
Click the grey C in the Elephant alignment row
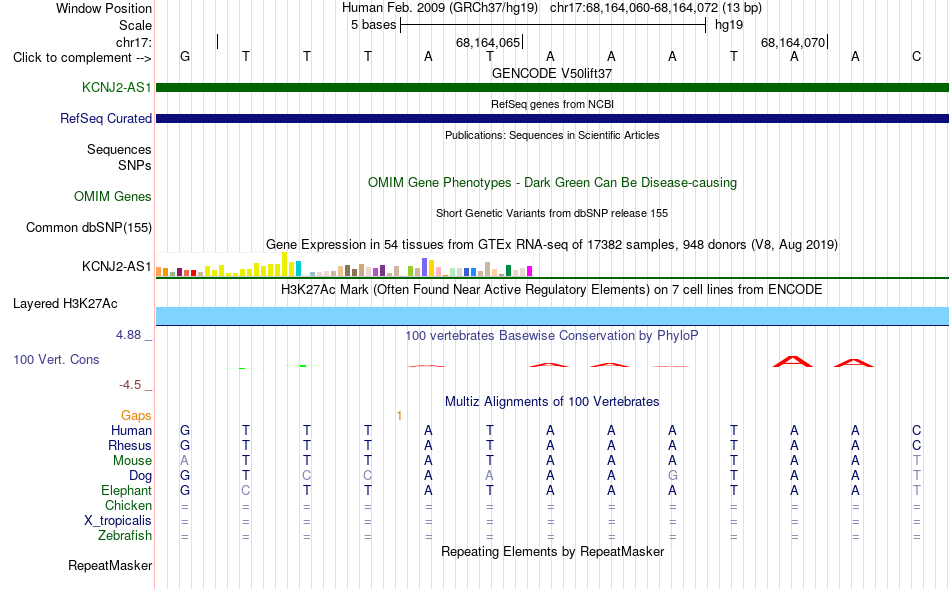click(x=245, y=490)
